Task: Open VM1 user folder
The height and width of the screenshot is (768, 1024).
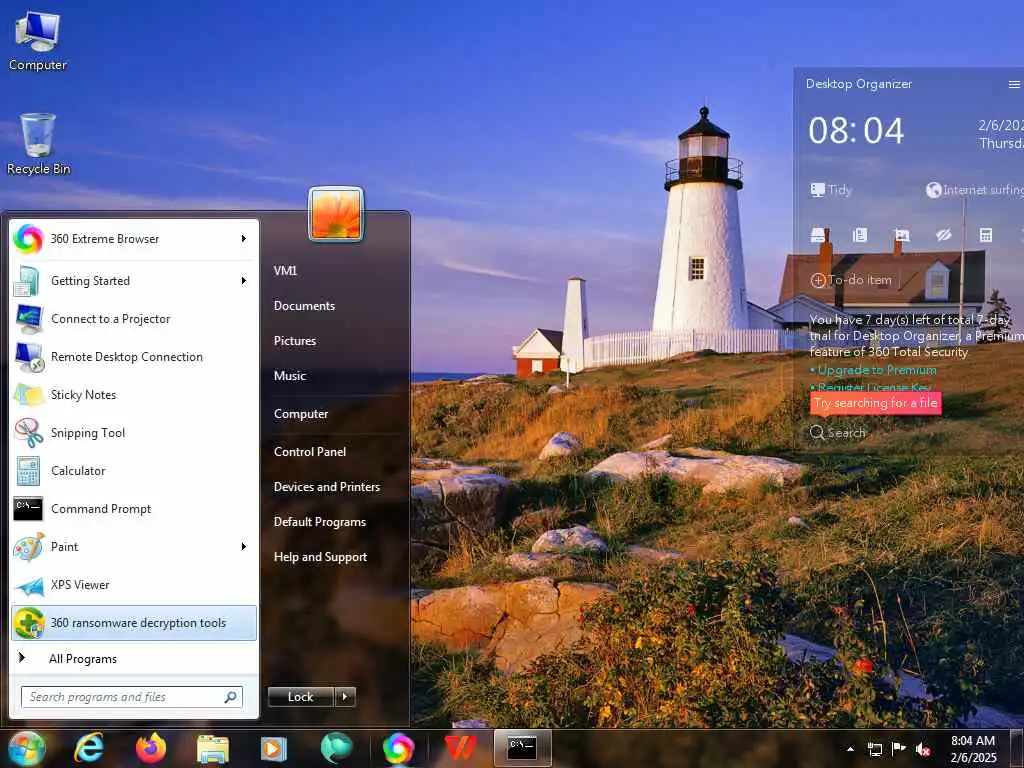Action: [286, 270]
